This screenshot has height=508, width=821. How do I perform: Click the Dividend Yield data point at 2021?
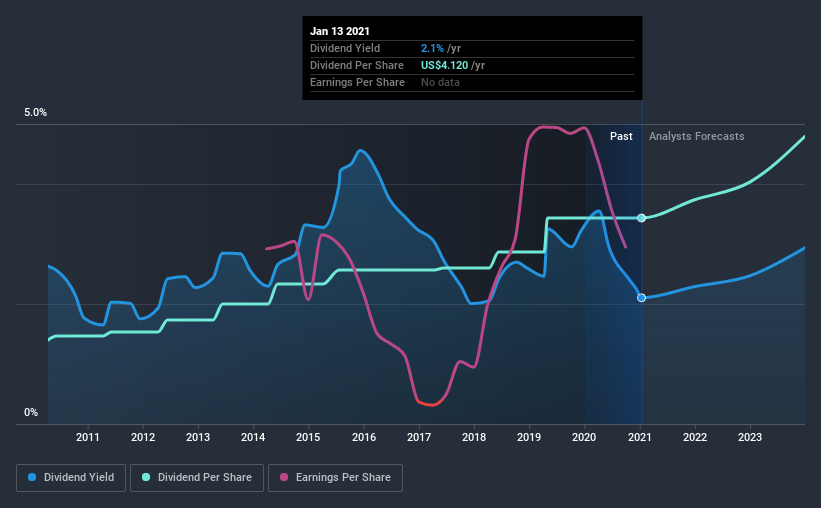tap(641, 297)
